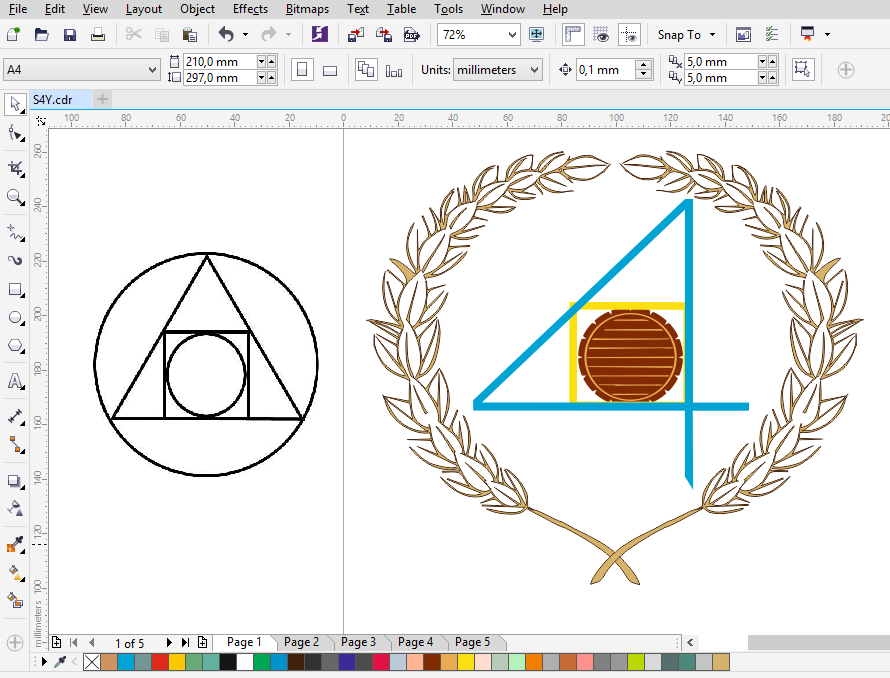890x678 pixels.
Task: Open a new document tab with plus
Action: click(102, 99)
